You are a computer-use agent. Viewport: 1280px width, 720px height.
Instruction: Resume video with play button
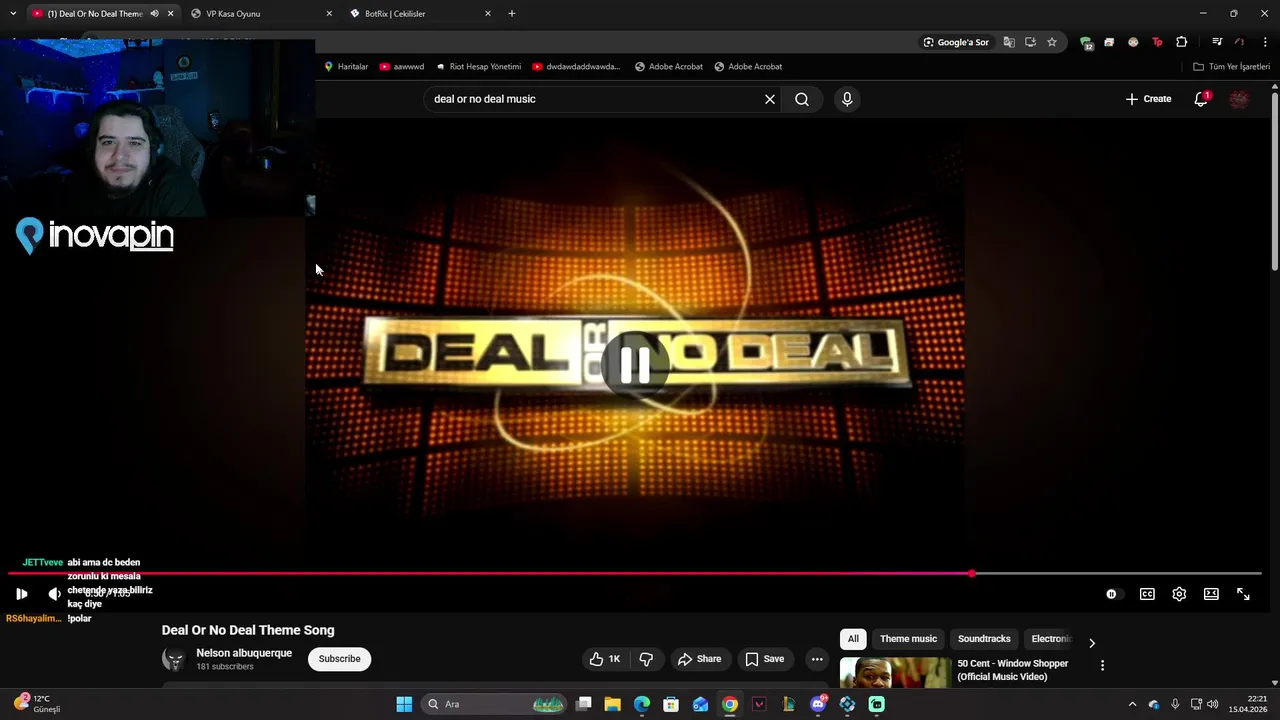click(x=21, y=594)
